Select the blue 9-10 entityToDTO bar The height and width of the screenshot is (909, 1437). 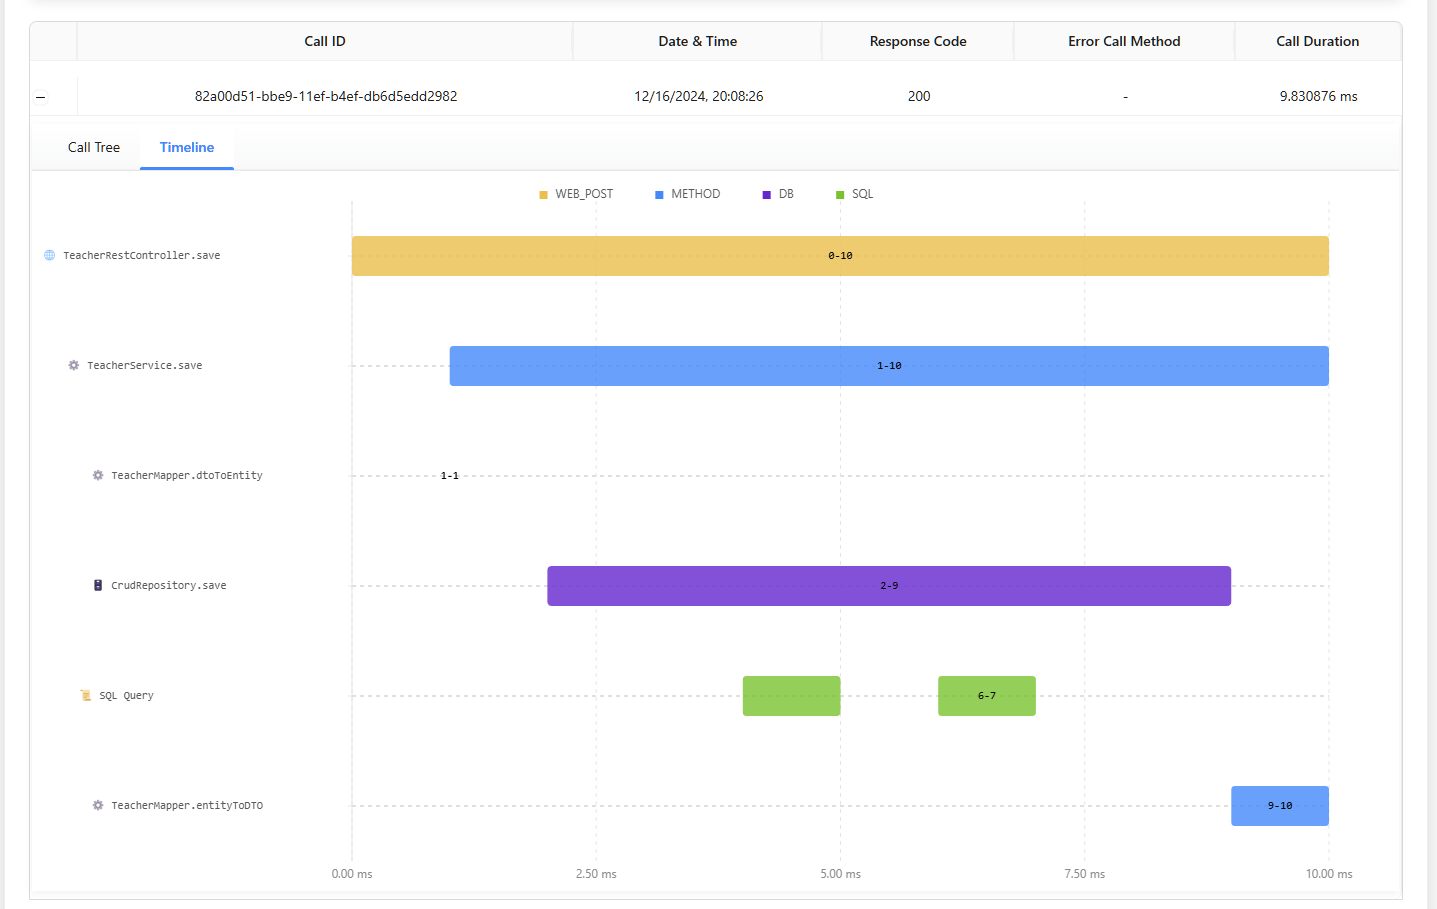tap(1280, 806)
